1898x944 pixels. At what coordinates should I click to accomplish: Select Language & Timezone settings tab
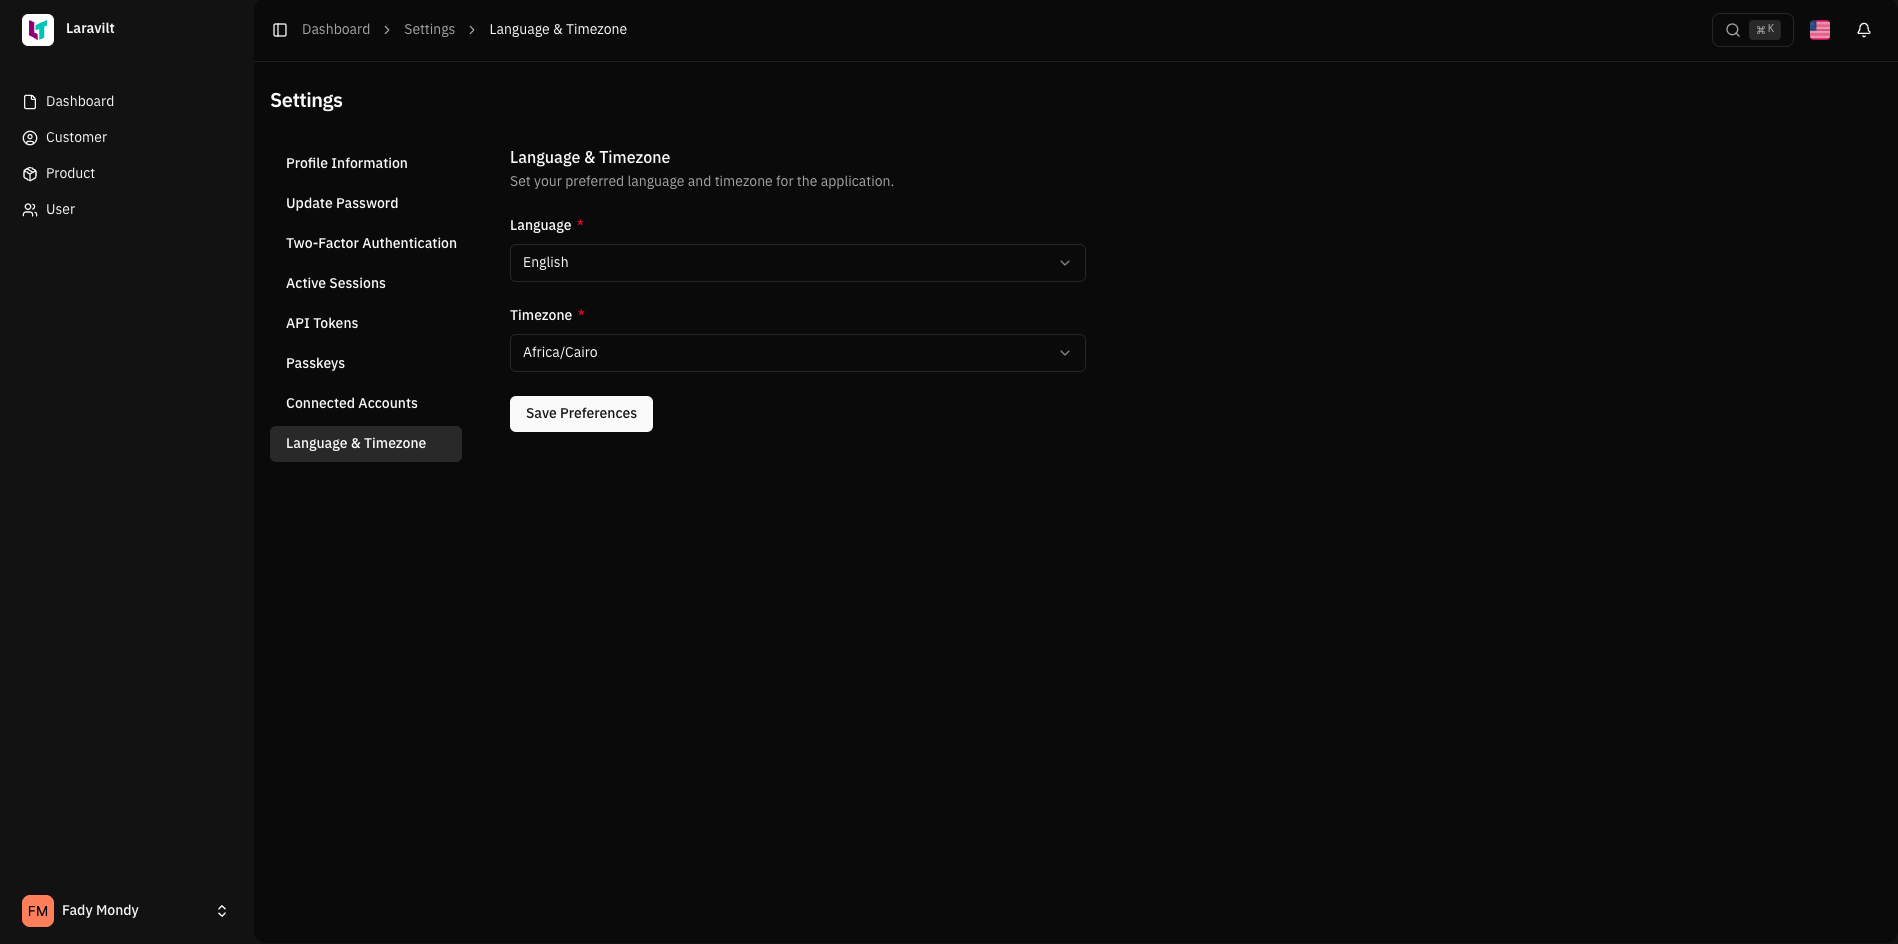(x=366, y=444)
